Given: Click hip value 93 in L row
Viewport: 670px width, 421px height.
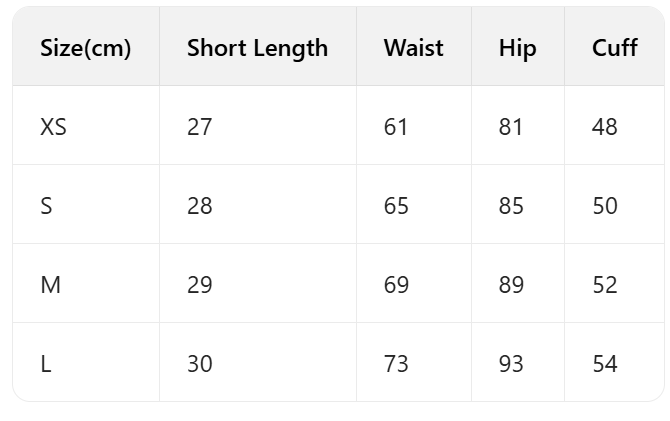Looking at the screenshot, I should pyautogui.click(x=511, y=364).
